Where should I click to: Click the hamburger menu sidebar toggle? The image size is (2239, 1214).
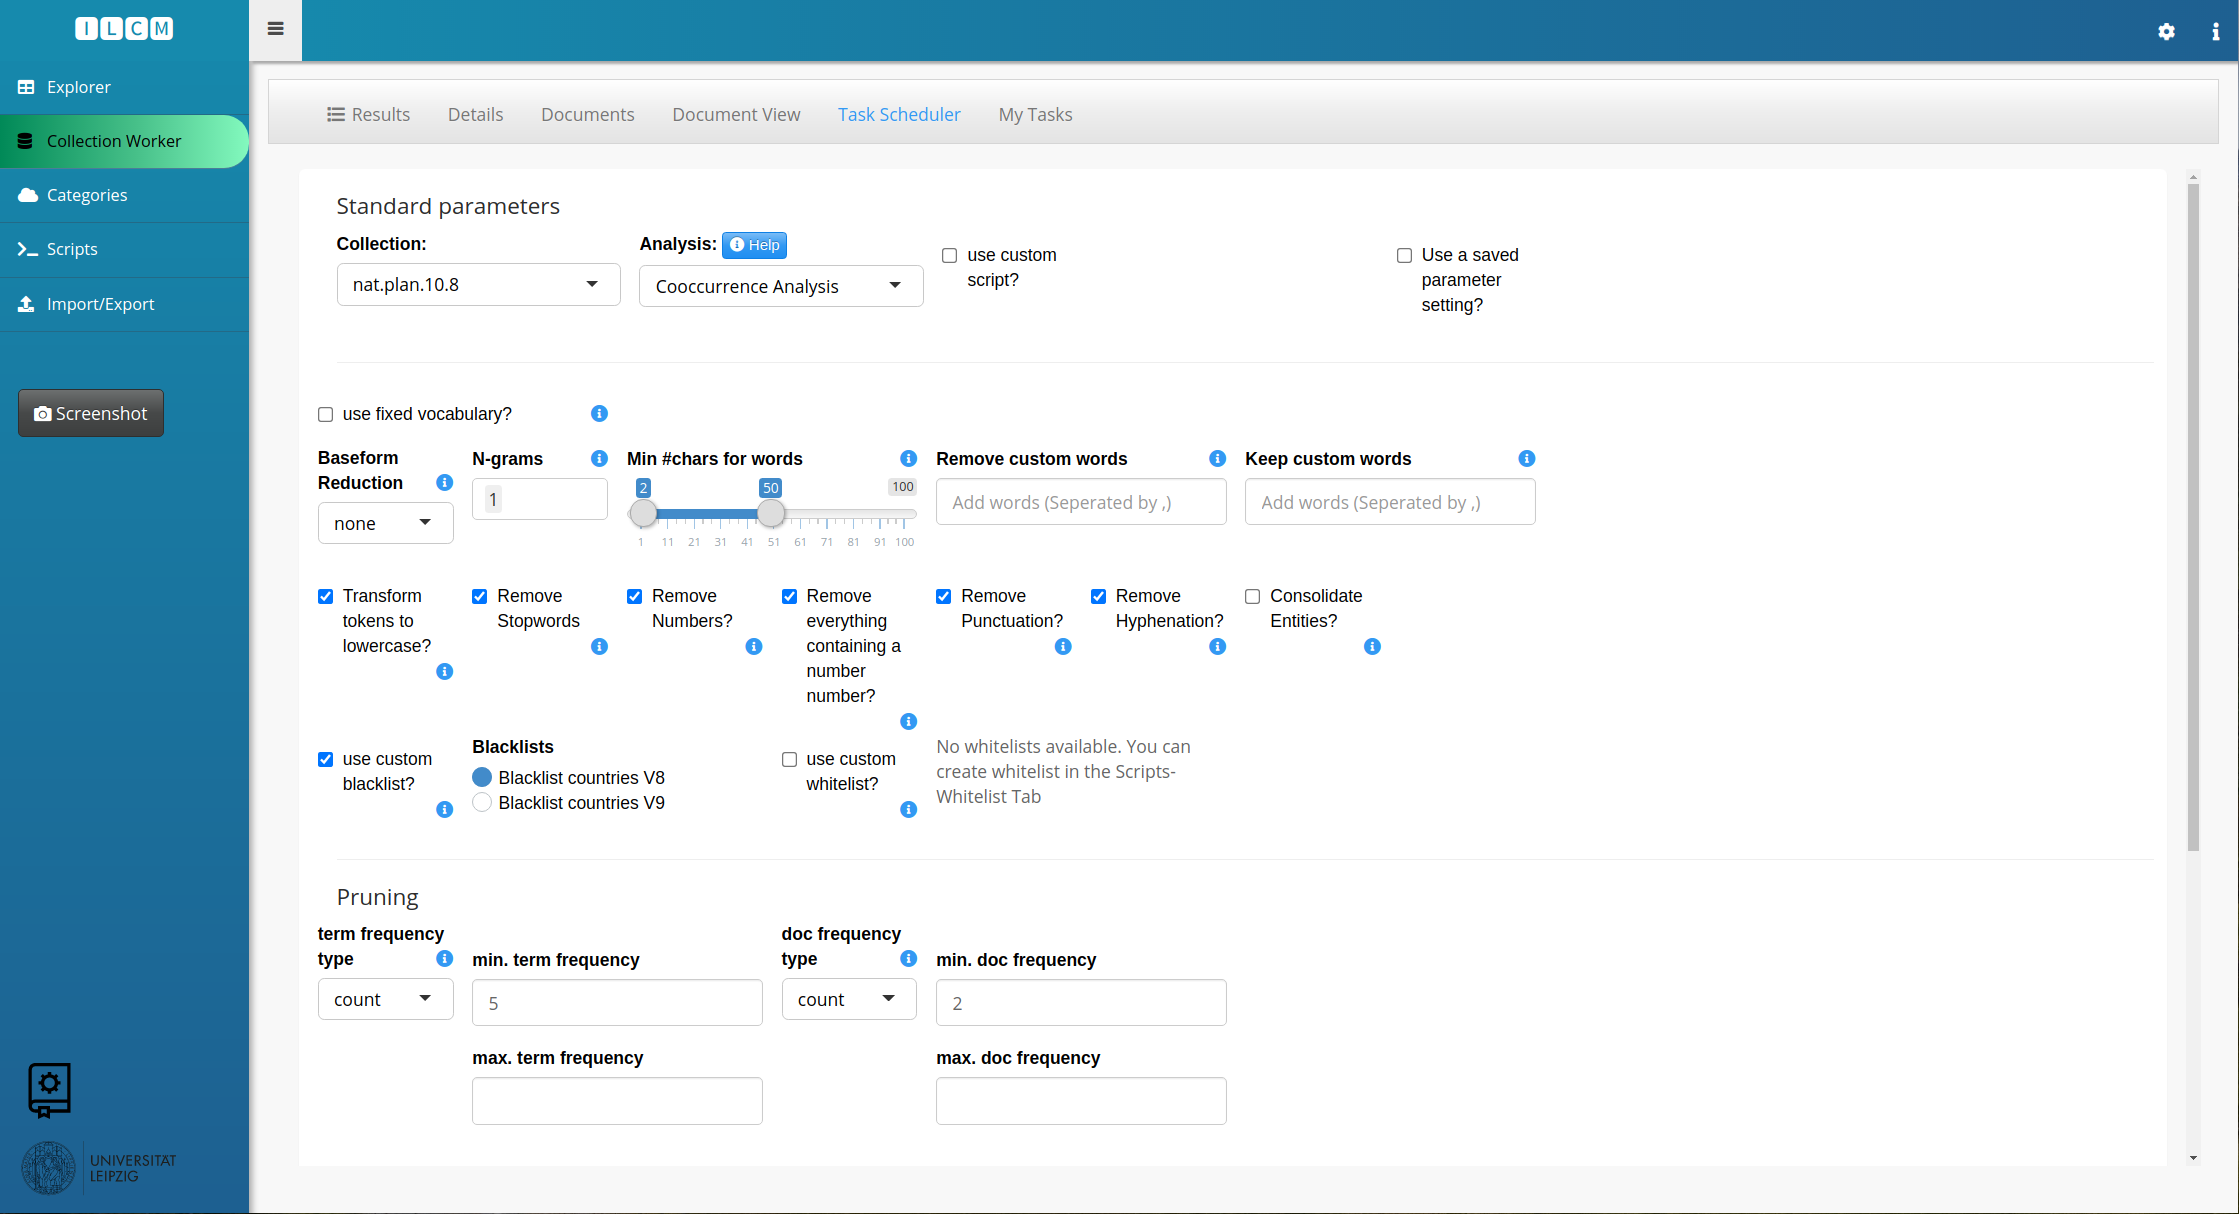[276, 29]
